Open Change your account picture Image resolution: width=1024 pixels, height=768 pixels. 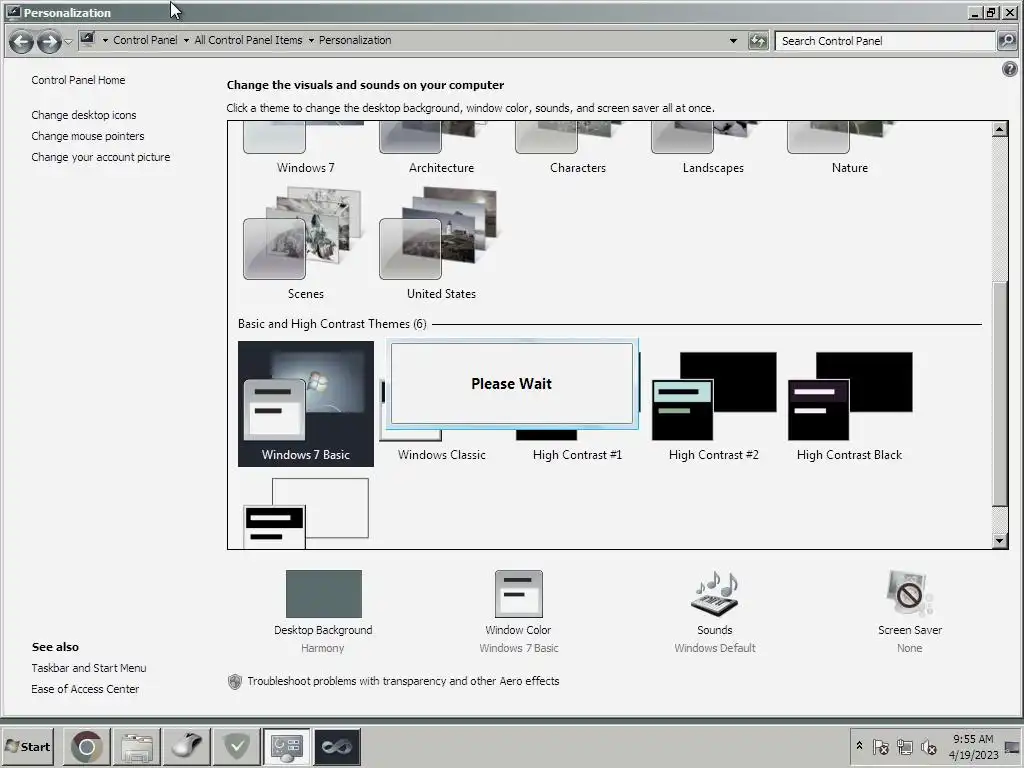coord(101,157)
